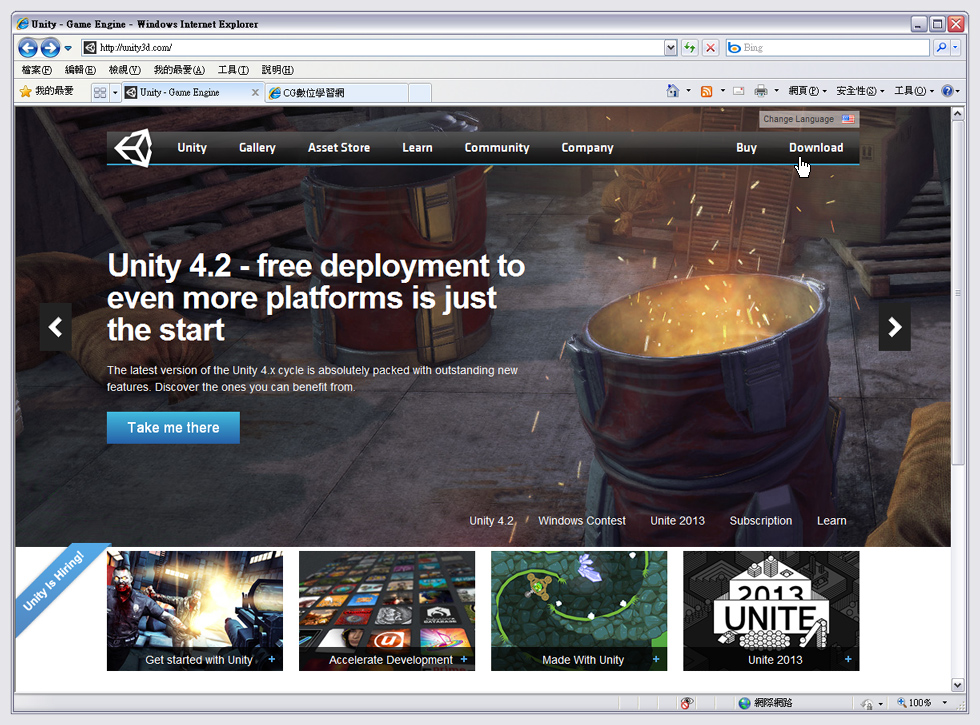Select the Windows Contest slide link
980x725 pixels.
[x=582, y=521]
